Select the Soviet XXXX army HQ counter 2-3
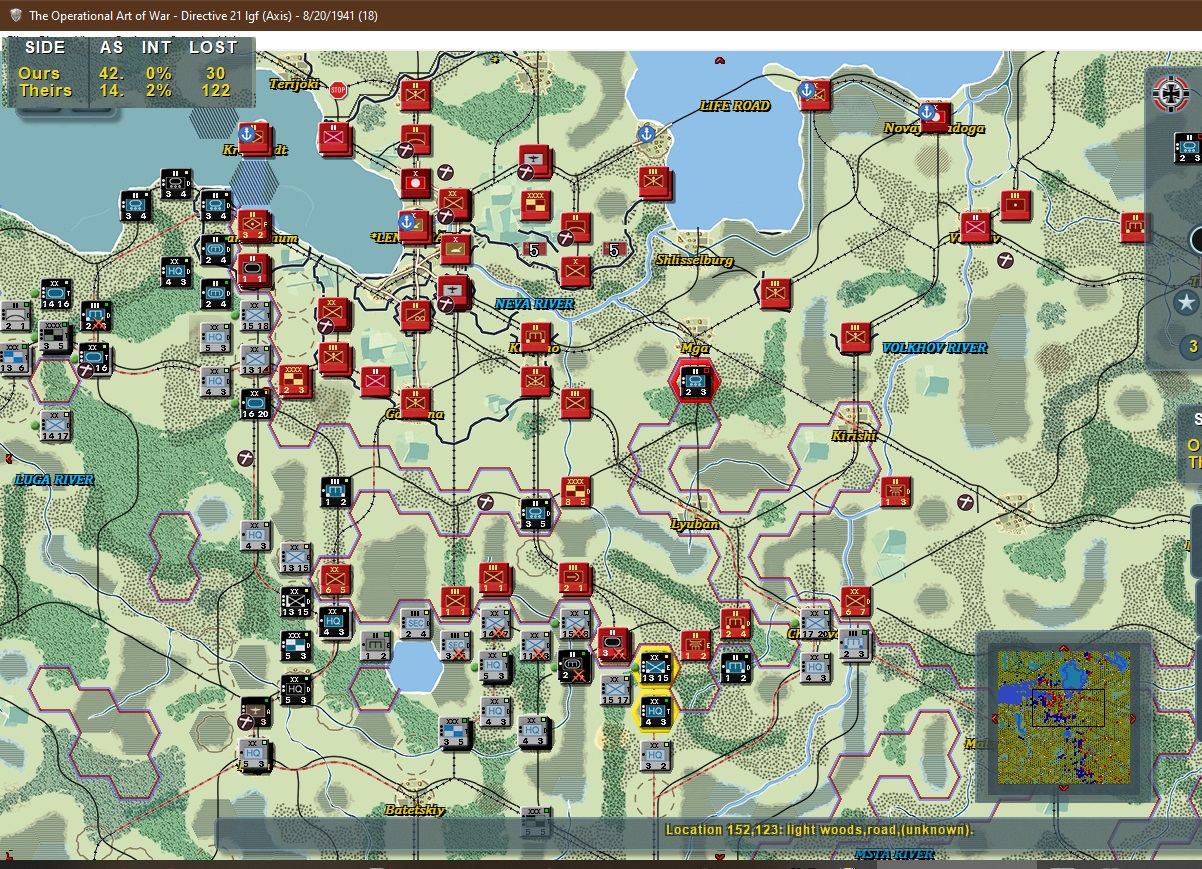1202x869 pixels. point(294,381)
